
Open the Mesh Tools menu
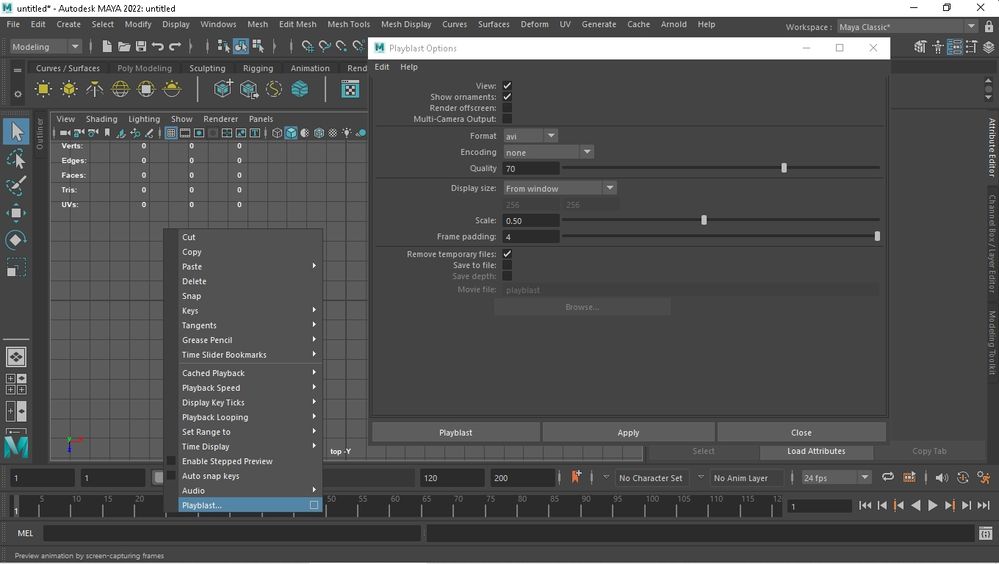click(349, 24)
